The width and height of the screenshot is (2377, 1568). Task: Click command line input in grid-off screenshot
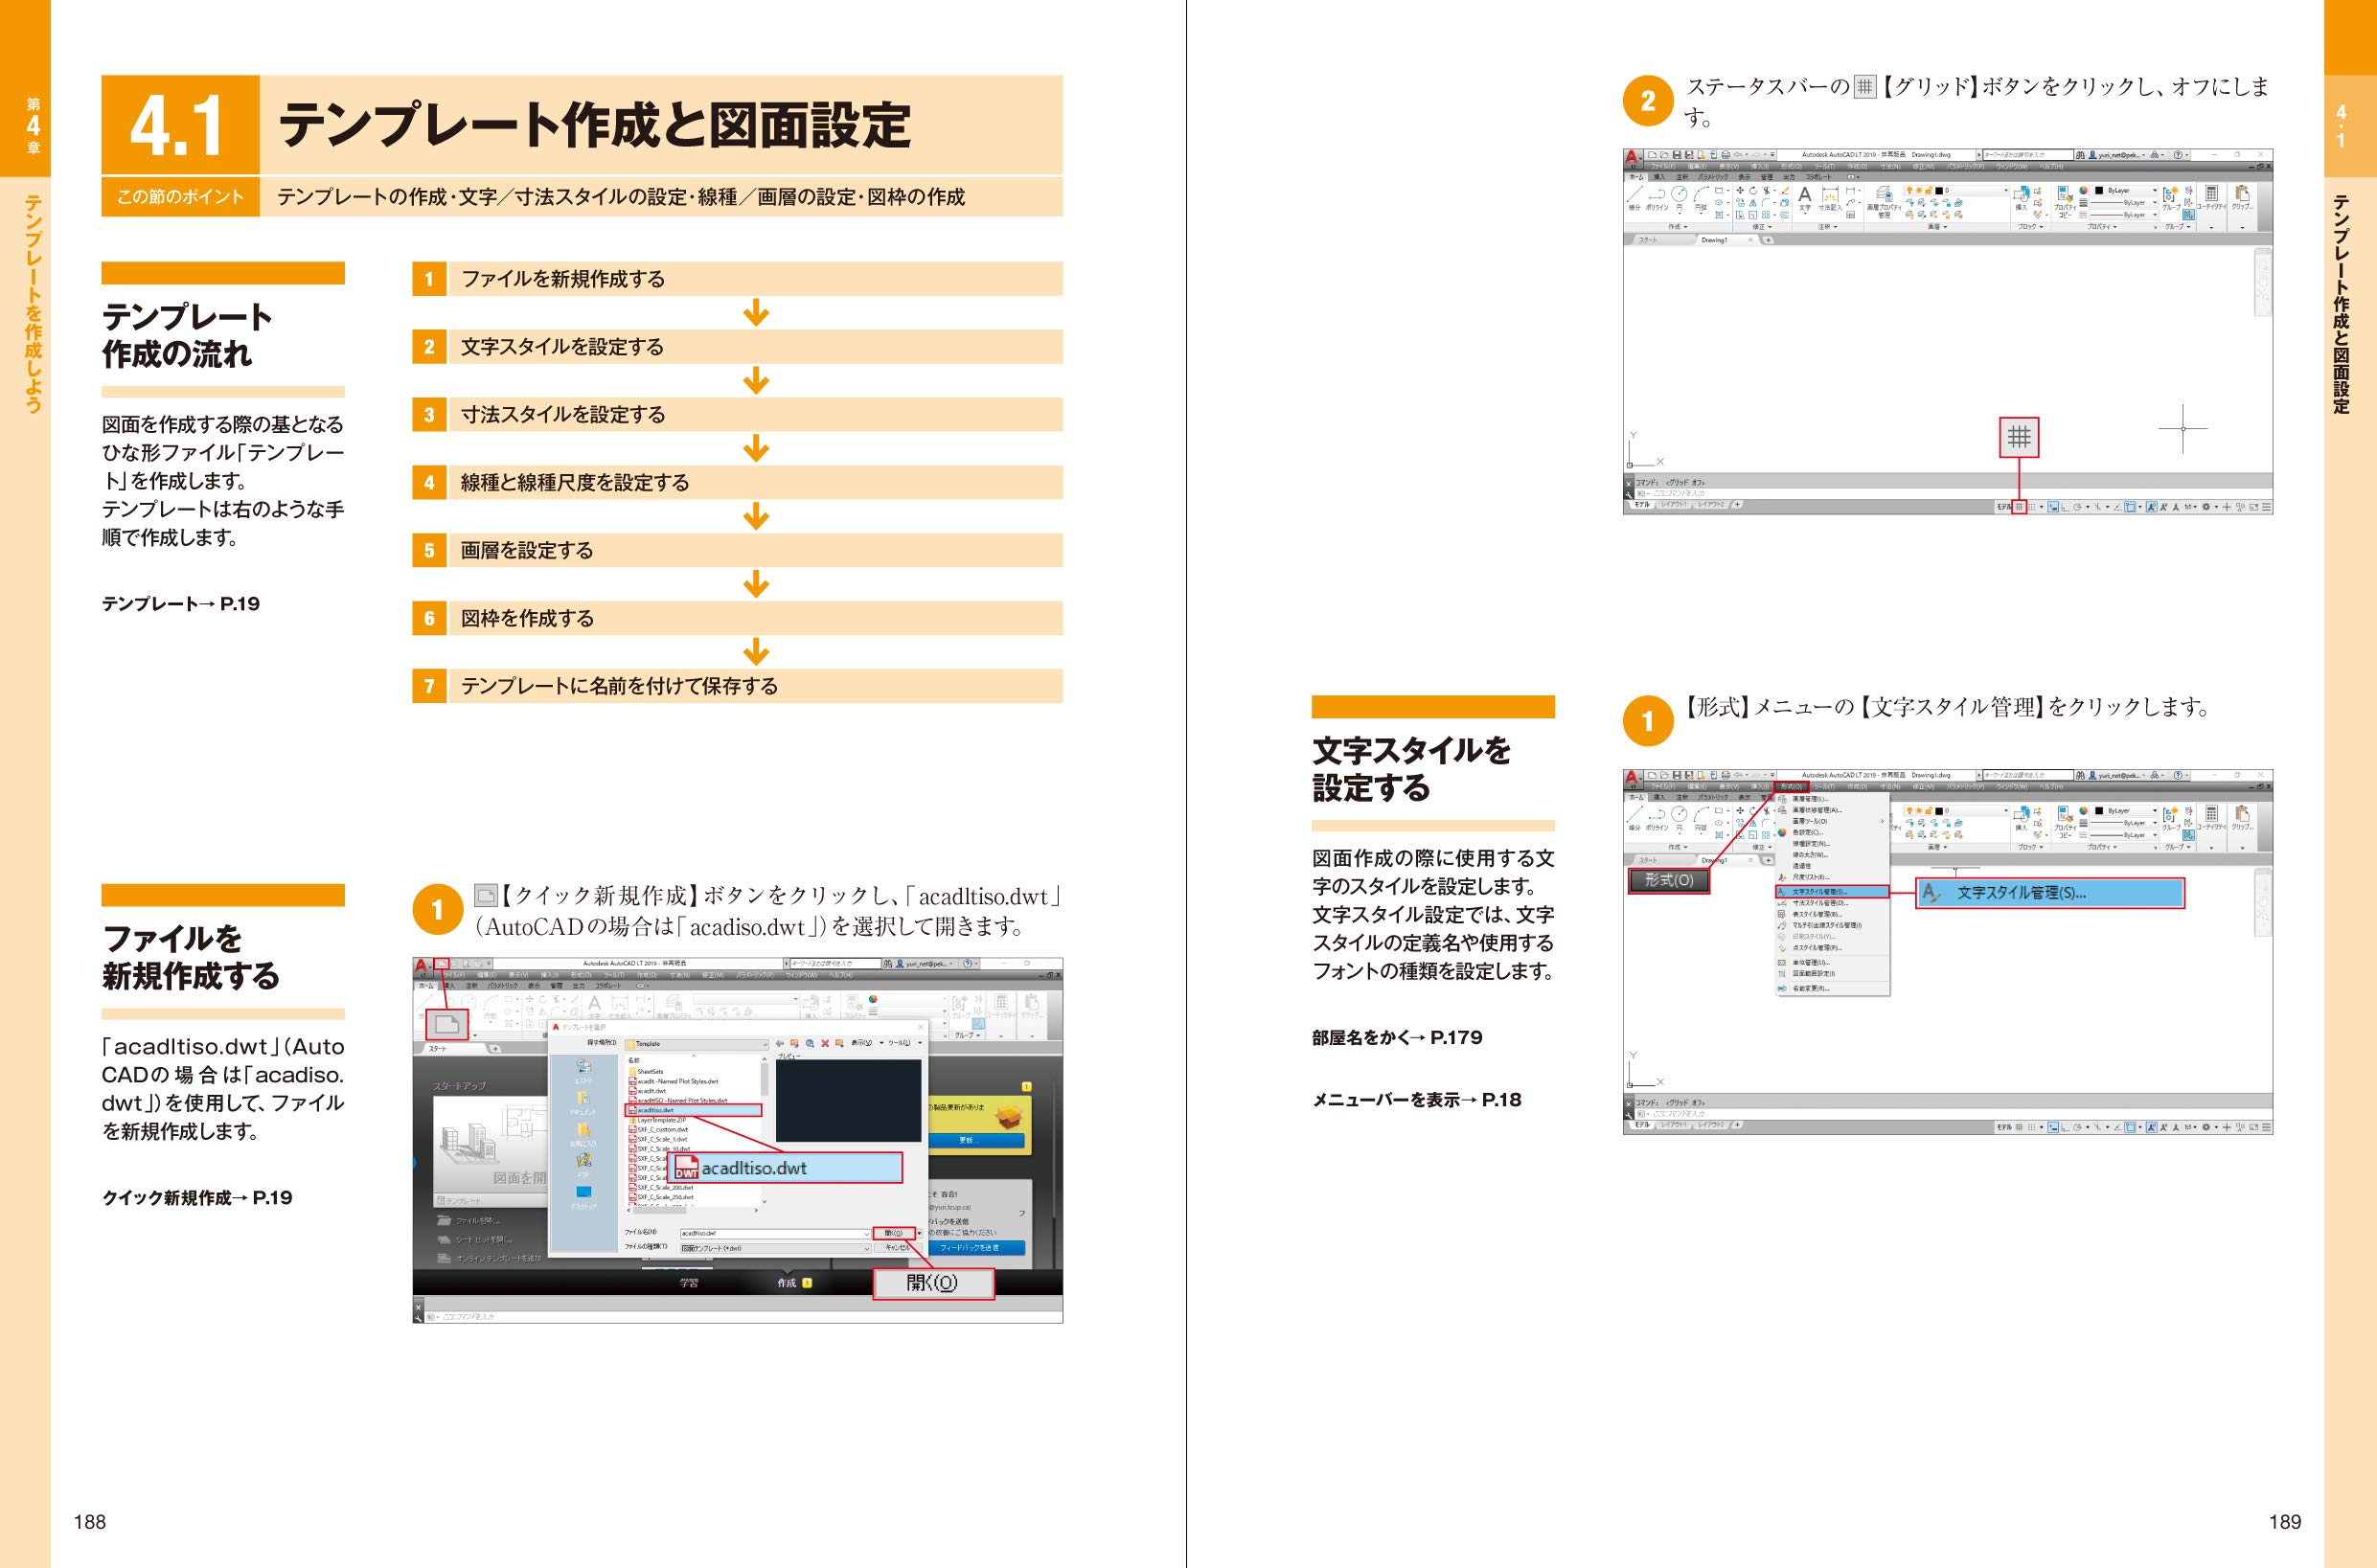pyautogui.click(x=1953, y=494)
